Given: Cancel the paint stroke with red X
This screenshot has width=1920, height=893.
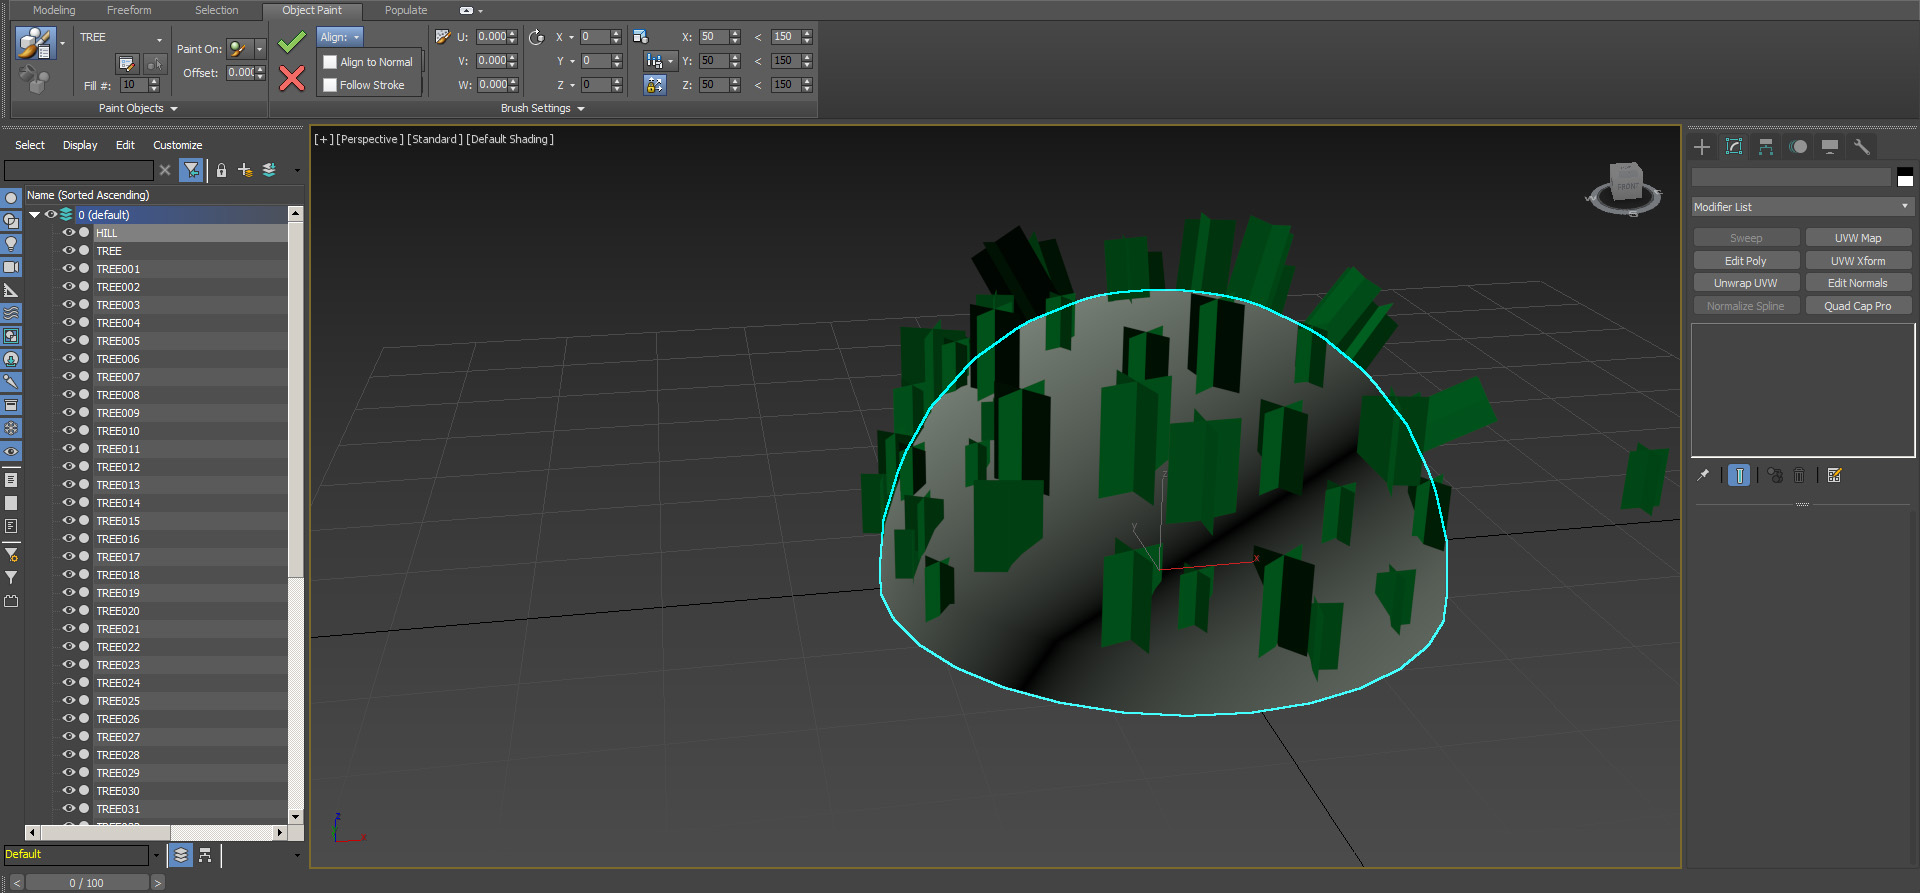Looking at the screenshot, I should (x=291, y=78).
